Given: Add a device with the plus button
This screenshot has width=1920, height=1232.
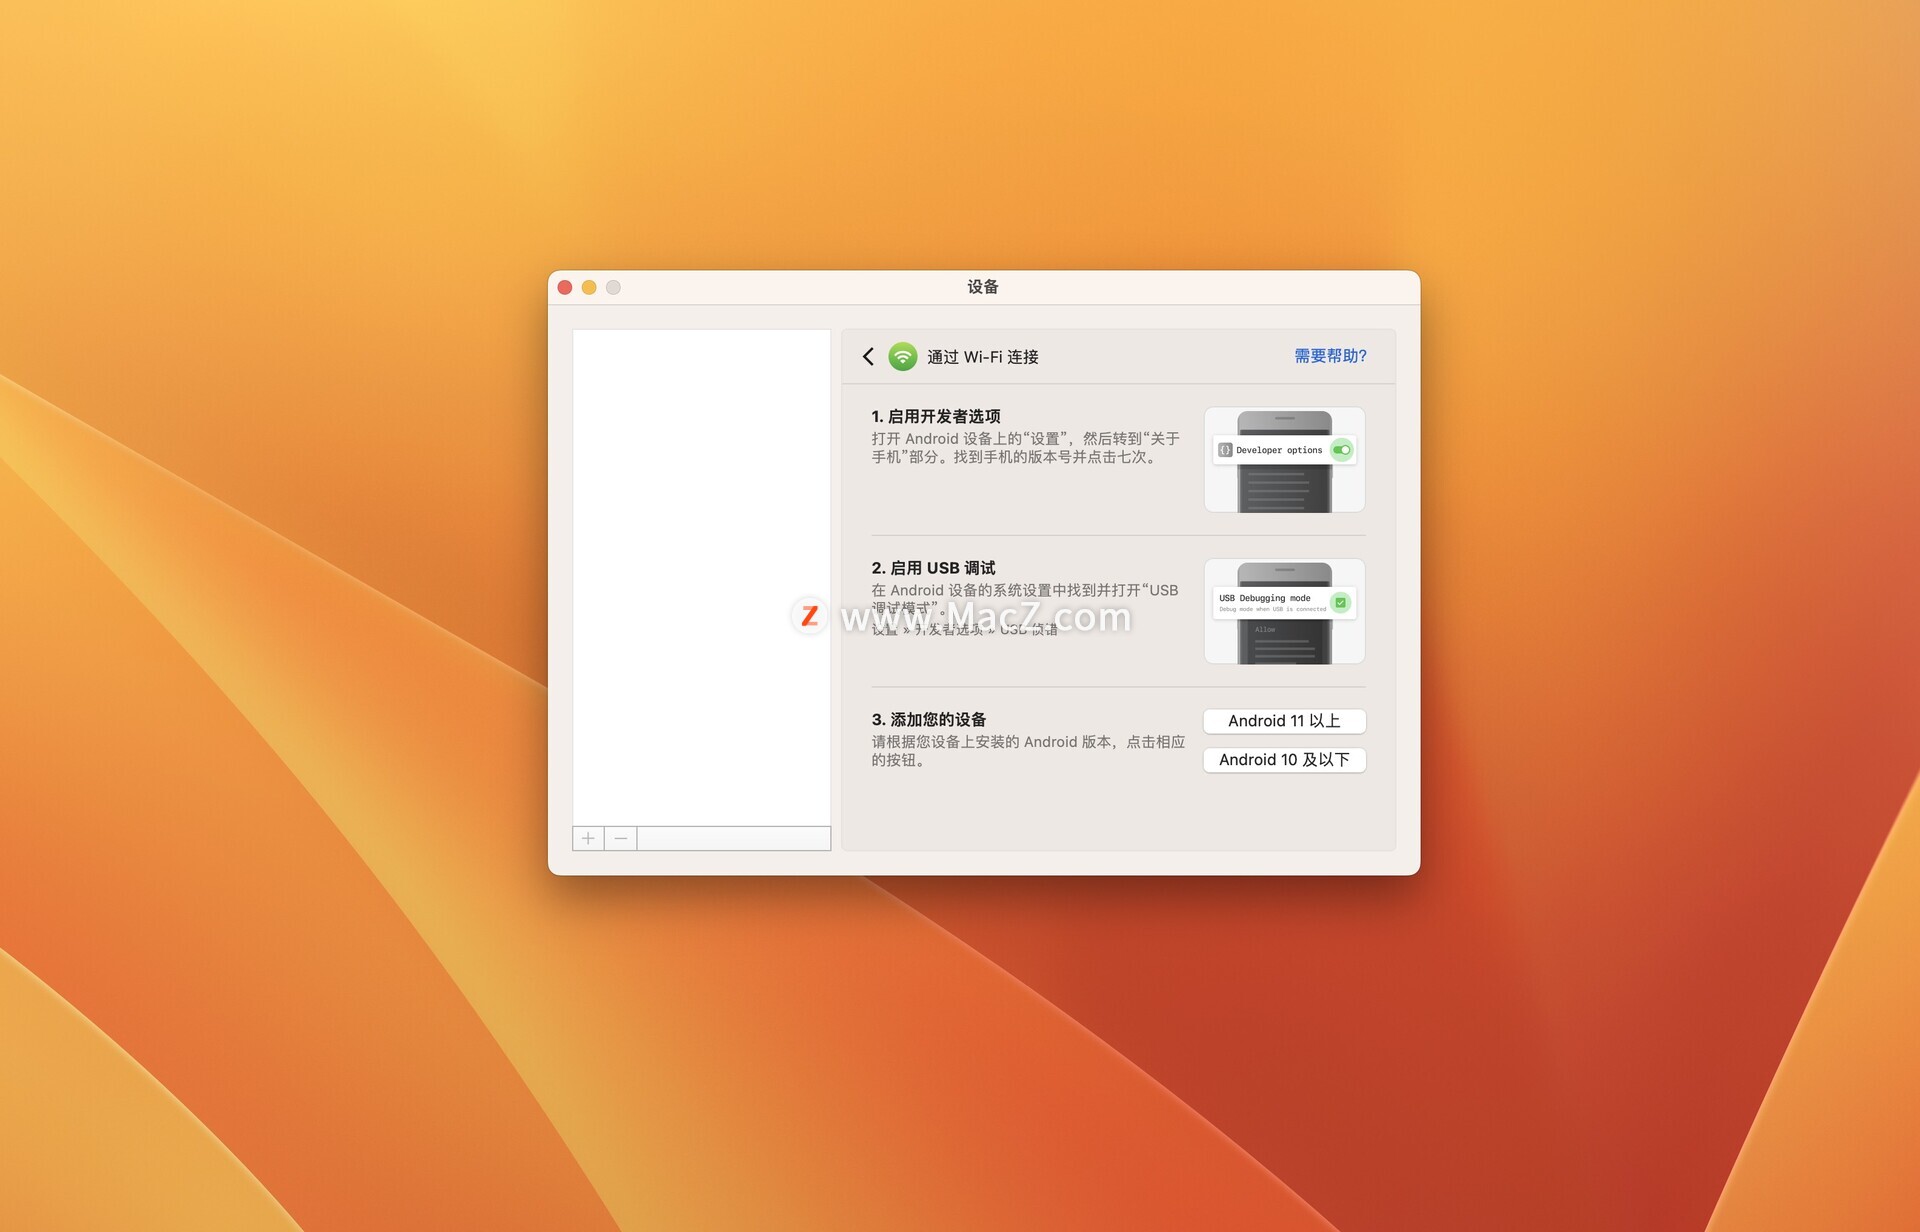Looking at the screenshot, I should [588, 838].
